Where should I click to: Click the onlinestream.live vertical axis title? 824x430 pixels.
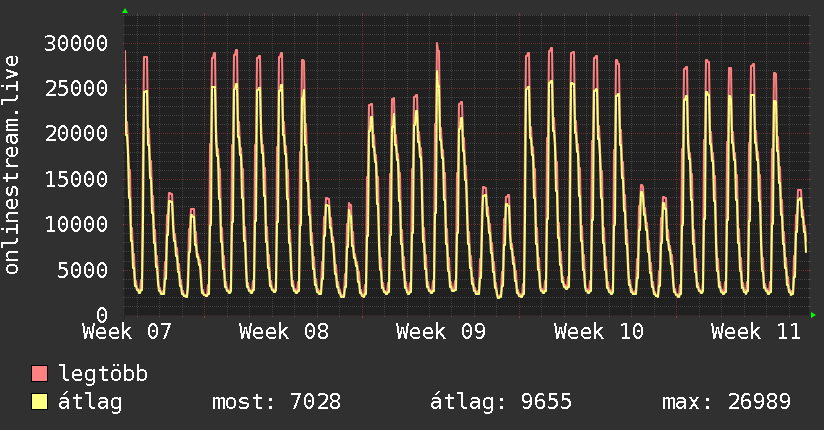12,165
